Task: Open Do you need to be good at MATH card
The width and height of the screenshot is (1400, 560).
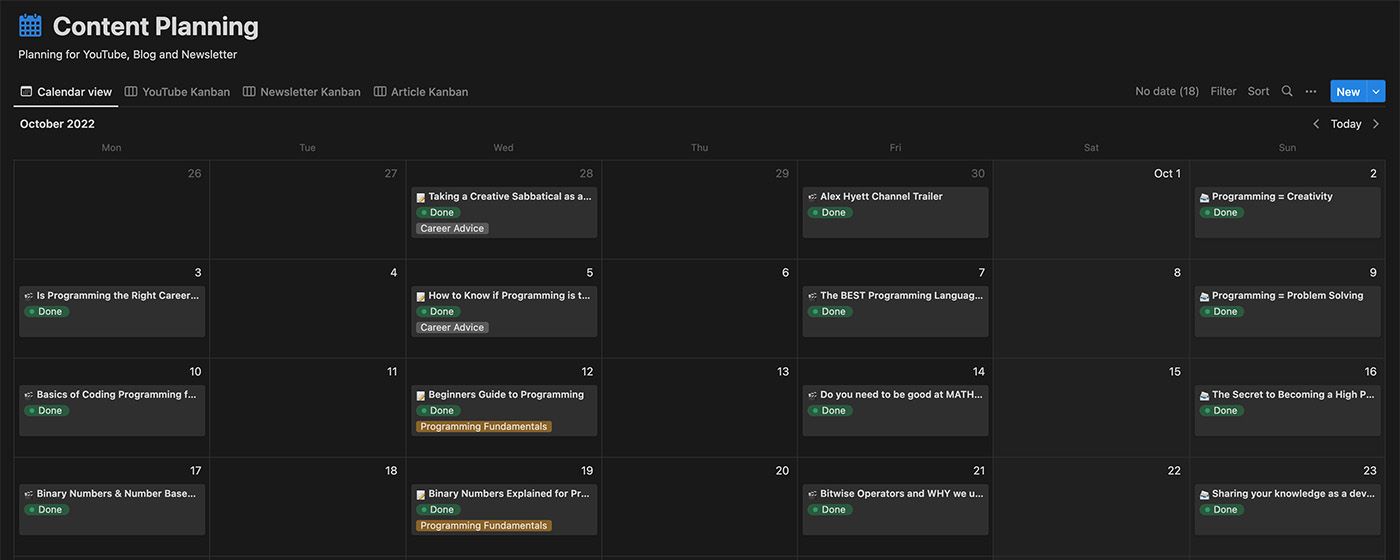Action: [895, 410]
